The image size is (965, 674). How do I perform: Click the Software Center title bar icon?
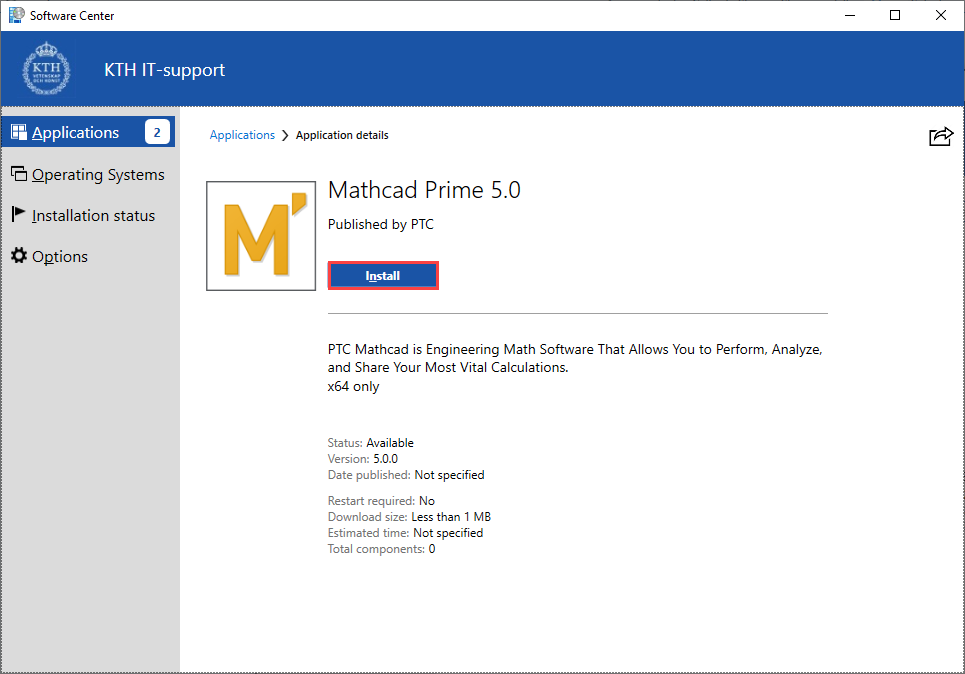click(x=17, y=15)
